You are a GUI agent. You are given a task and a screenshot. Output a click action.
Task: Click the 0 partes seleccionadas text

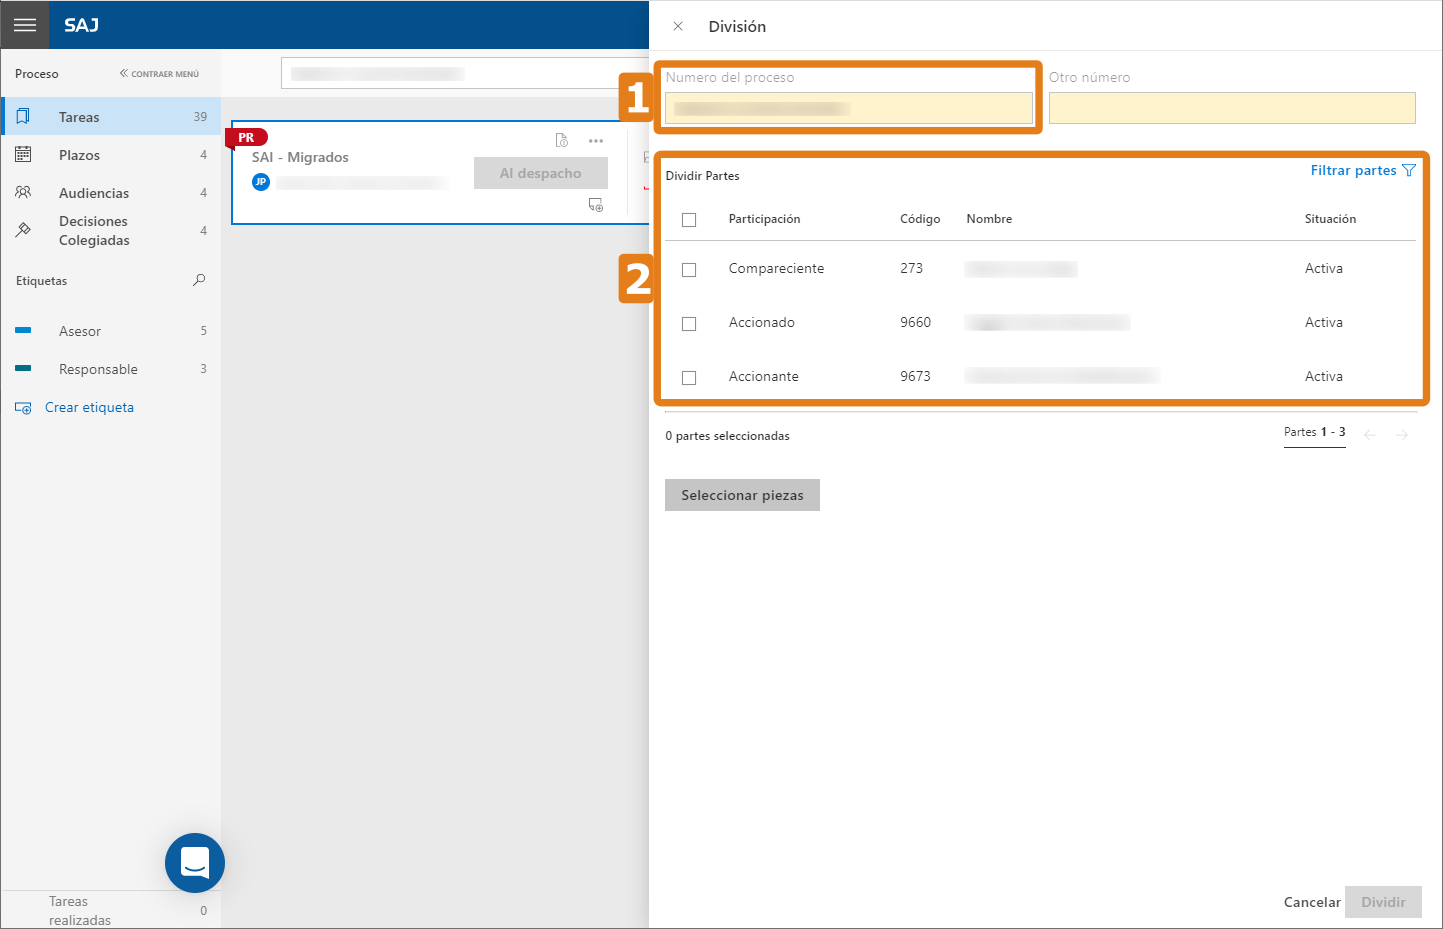pos(727,436)
